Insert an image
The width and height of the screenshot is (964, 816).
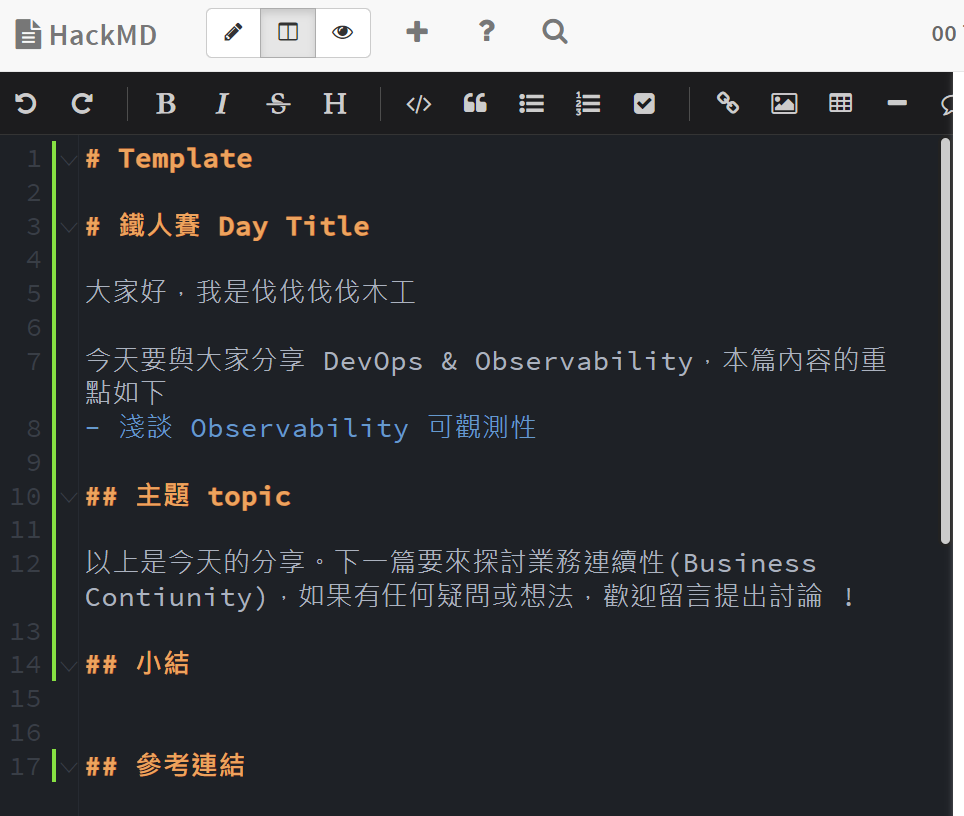(x=784, y=103)
